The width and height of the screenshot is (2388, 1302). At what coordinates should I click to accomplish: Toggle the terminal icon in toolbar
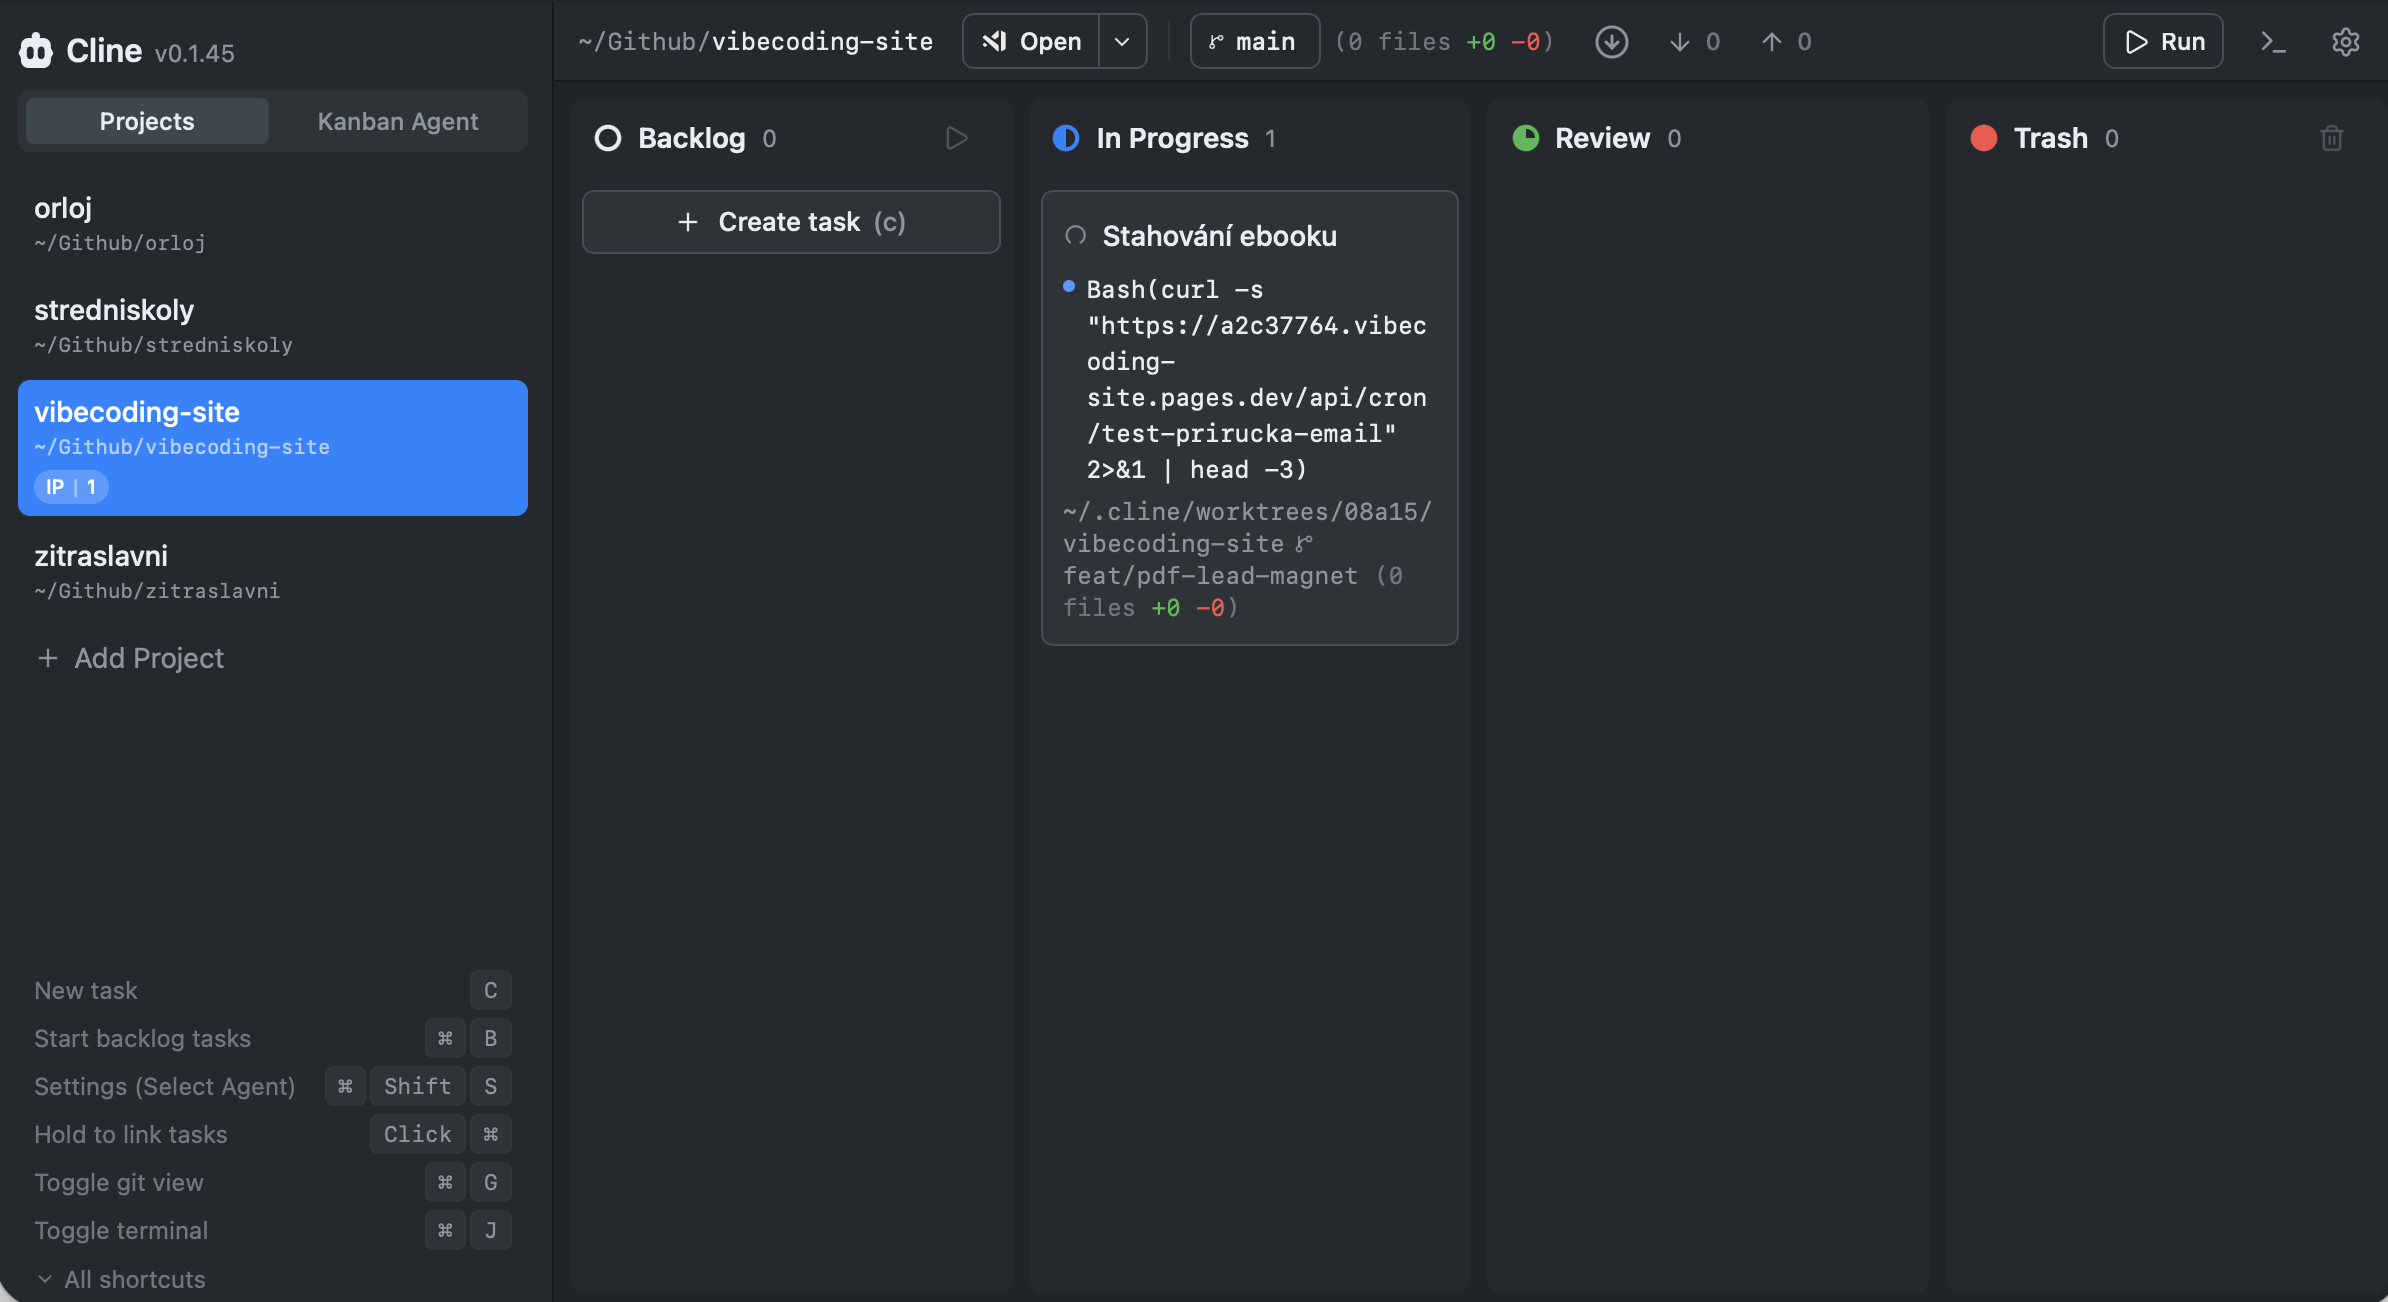pos(2273,41)
